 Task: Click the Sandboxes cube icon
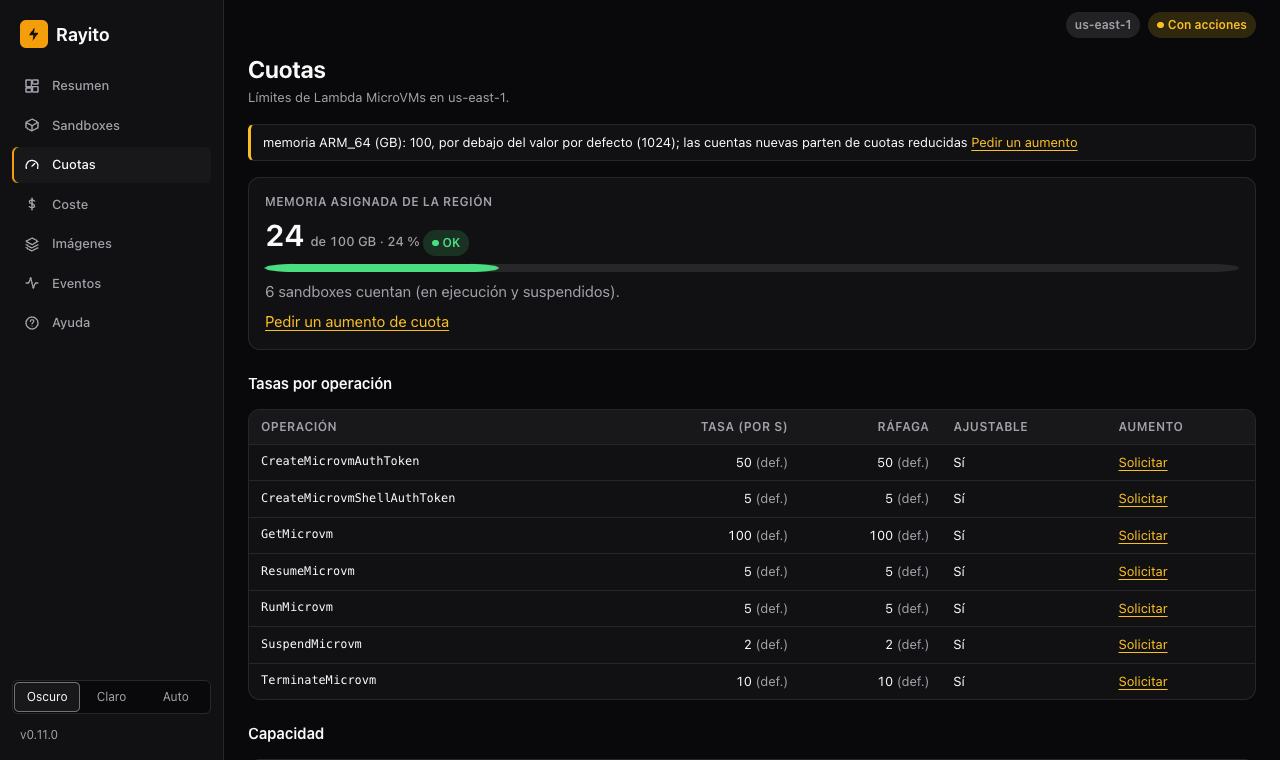[x=32, y=126]
